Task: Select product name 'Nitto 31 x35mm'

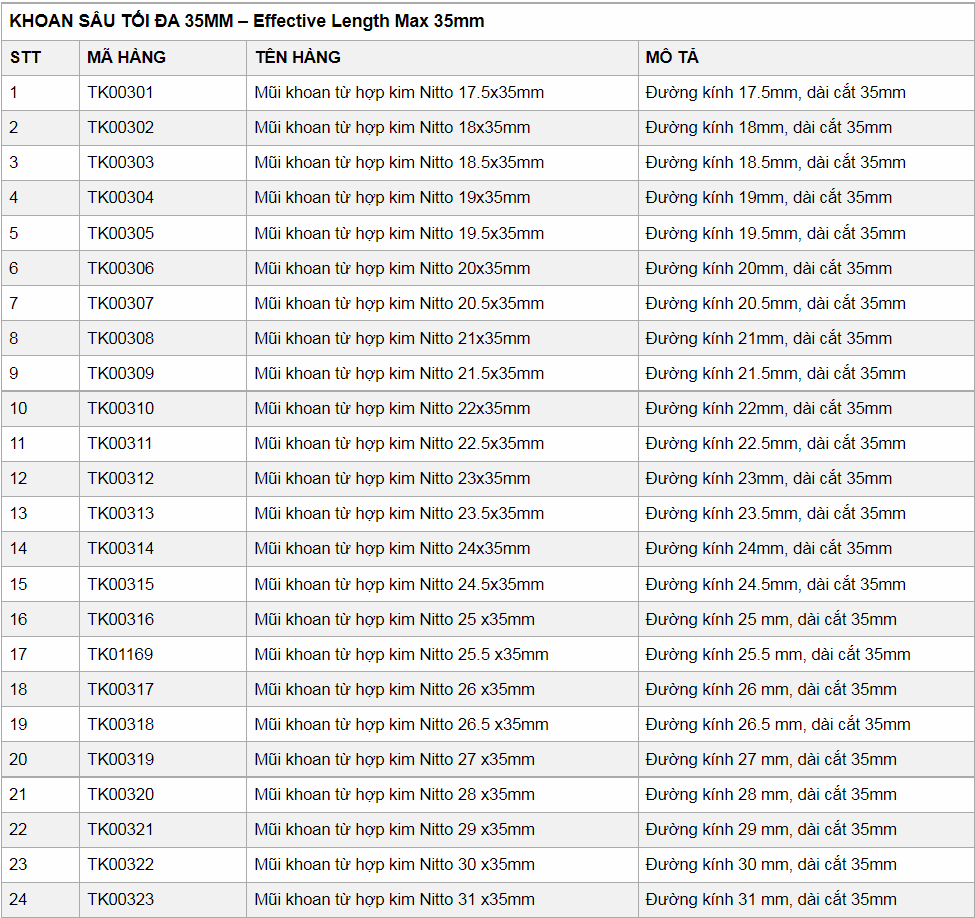Action: click(394, 899)
